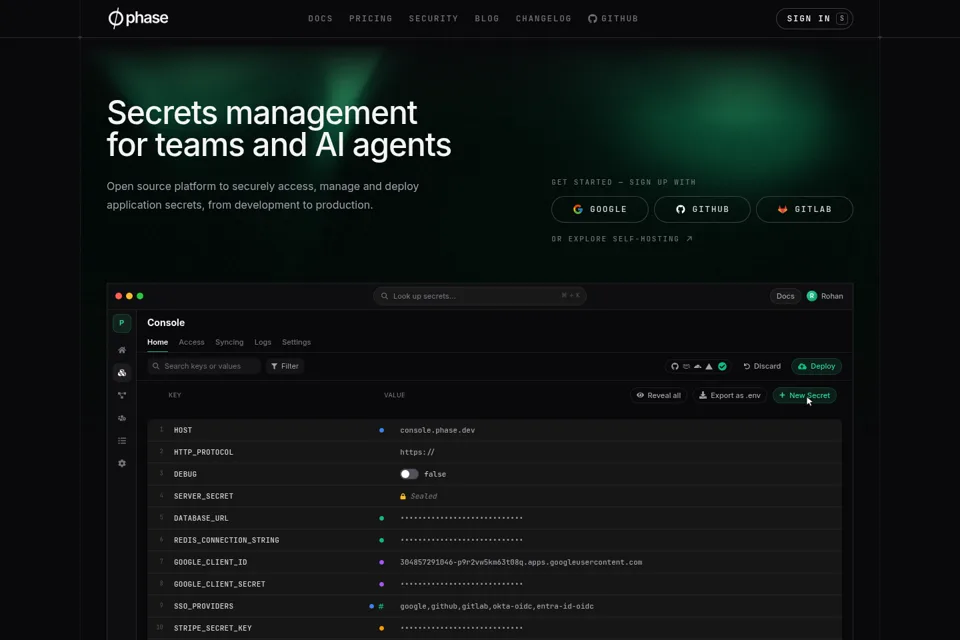Open the Logs tab

263,342
